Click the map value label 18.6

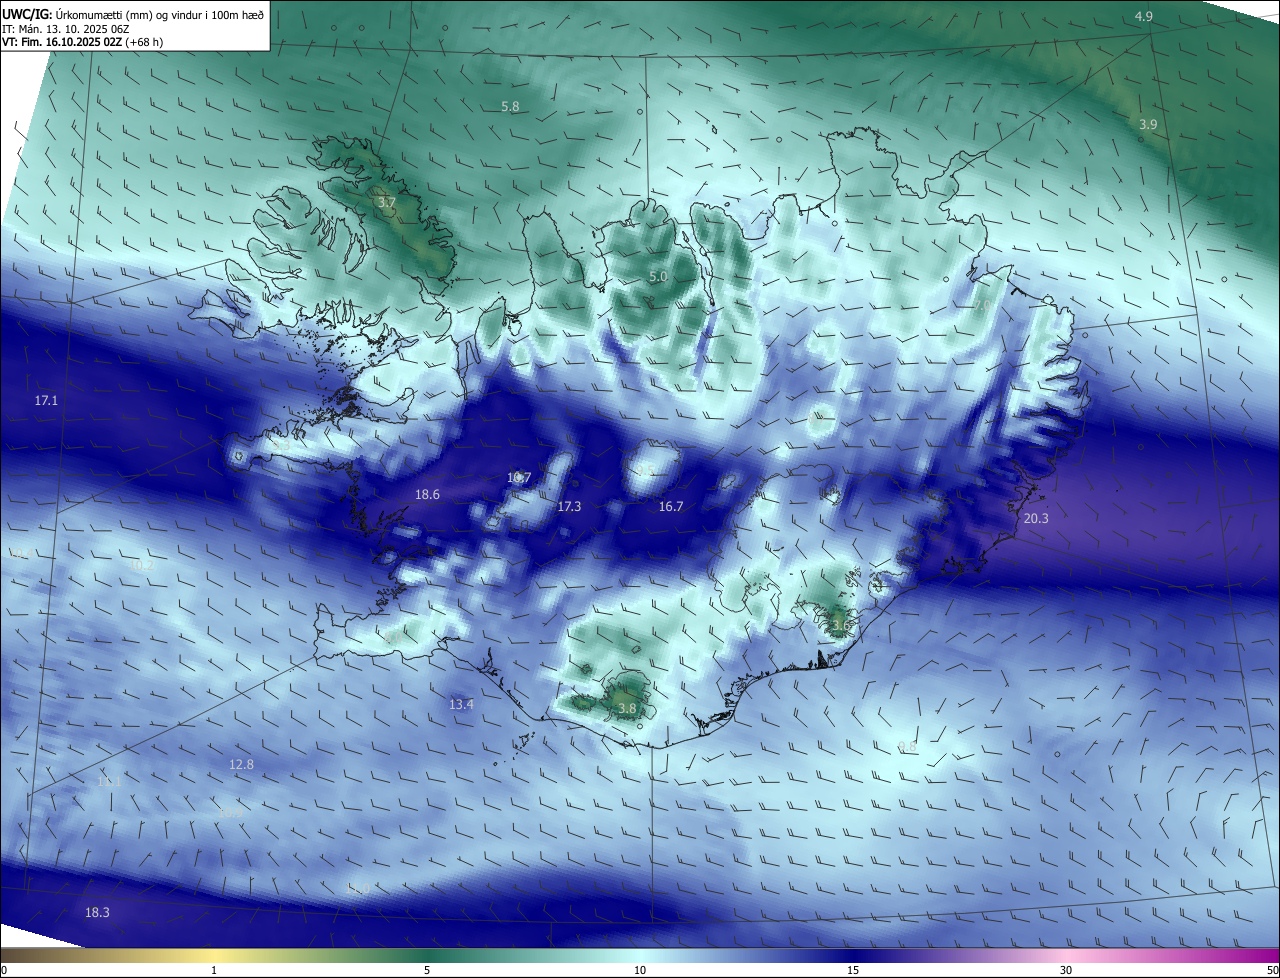[x=427, y=494]
